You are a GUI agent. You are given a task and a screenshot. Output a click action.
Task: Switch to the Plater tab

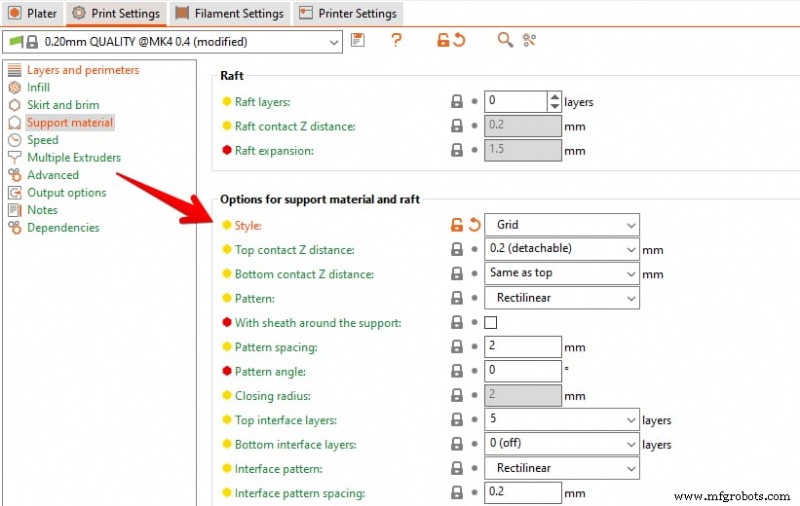[32, 13]
